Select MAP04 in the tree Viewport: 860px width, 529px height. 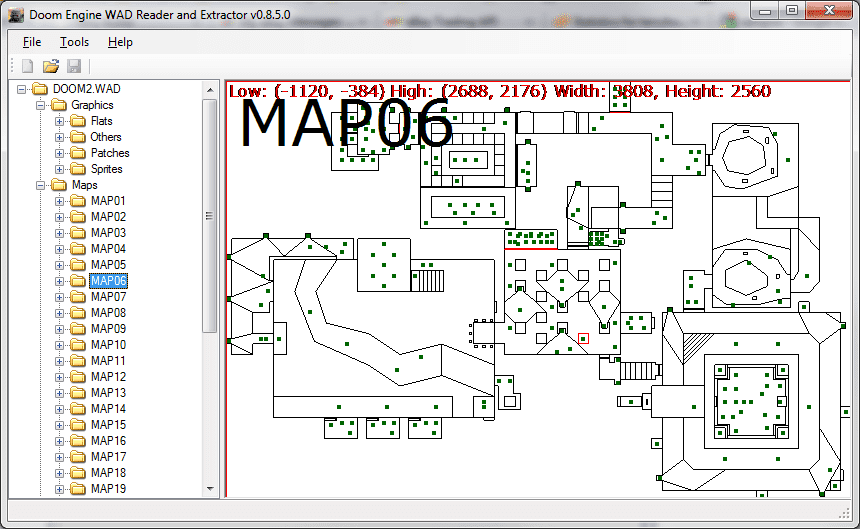[109, 249]
